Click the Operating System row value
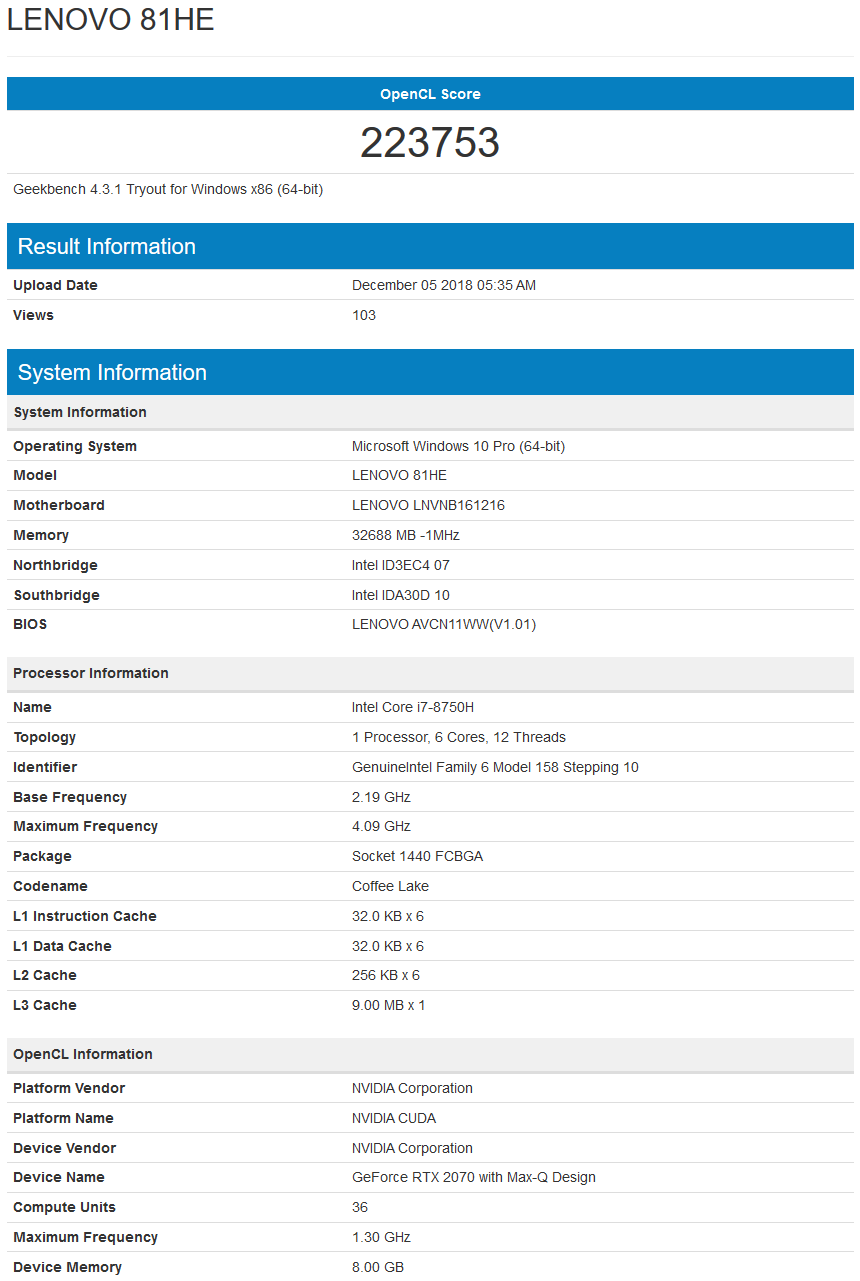Viewport: 860px width, 1281px height. tap(458, 446)
